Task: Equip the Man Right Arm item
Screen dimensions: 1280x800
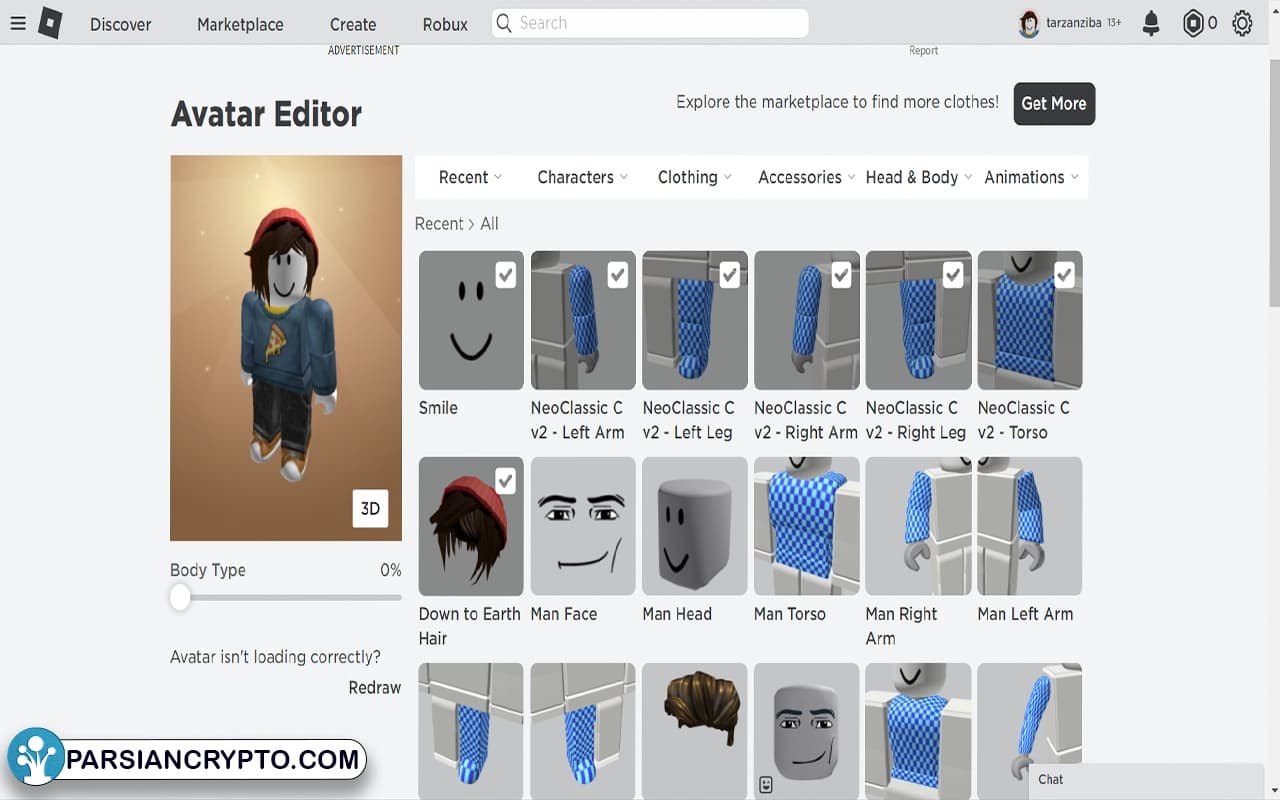Action: pos(918,526)
